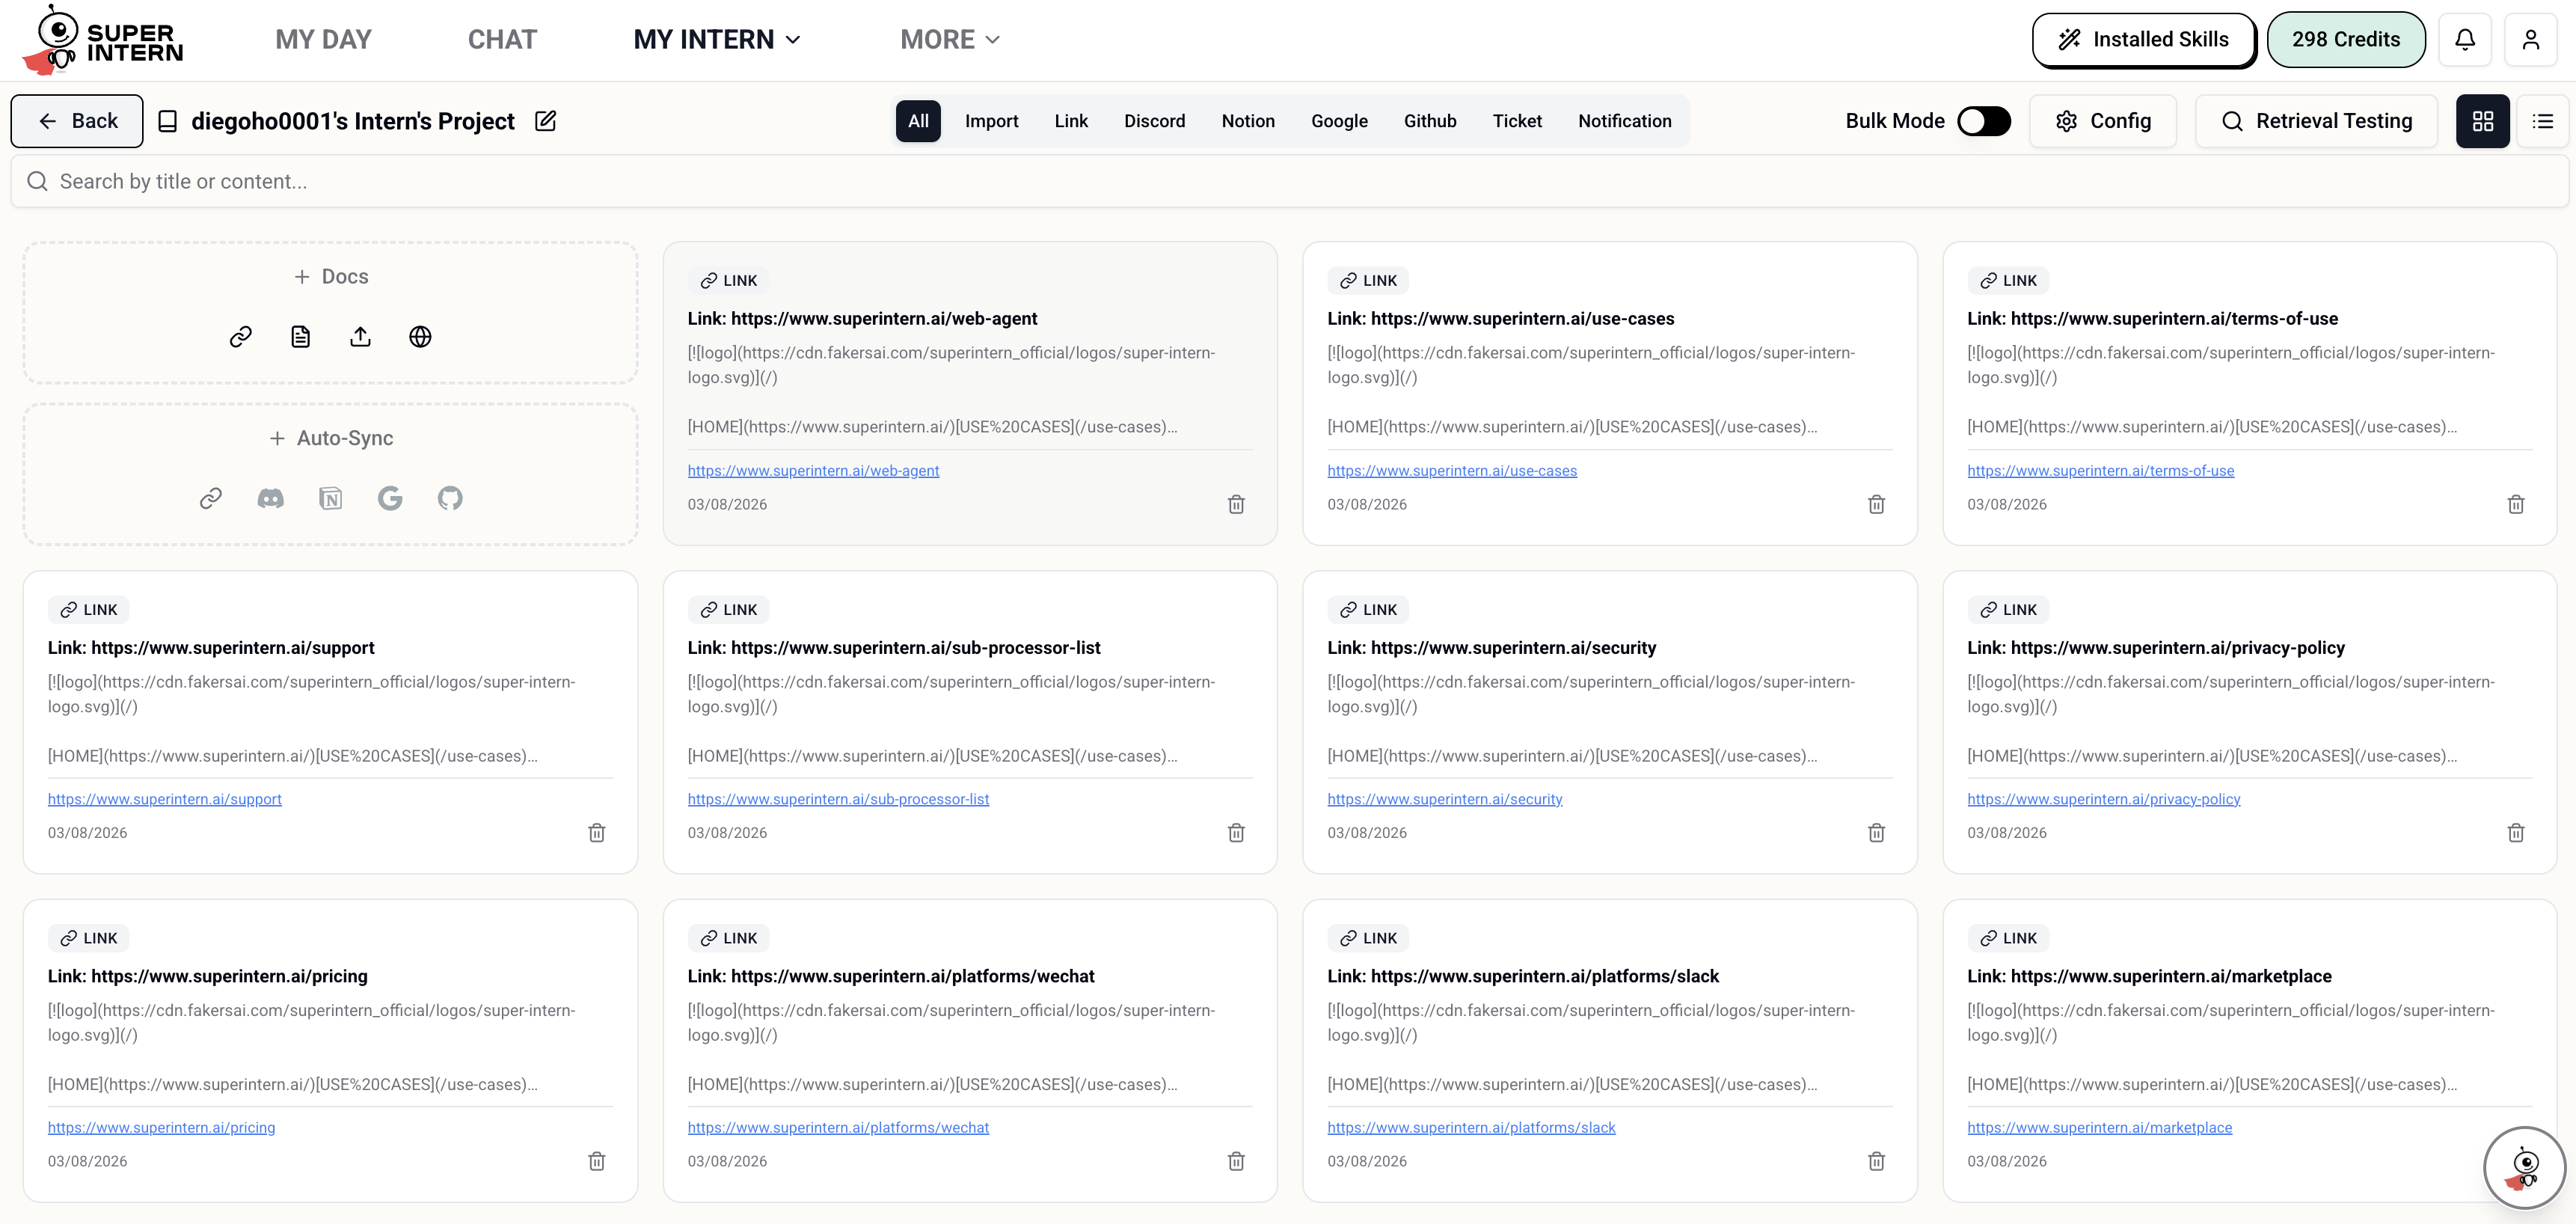Expand the MY INTERN dropdown
This screenshot has width=2576, height=1224.
(717, 39)
